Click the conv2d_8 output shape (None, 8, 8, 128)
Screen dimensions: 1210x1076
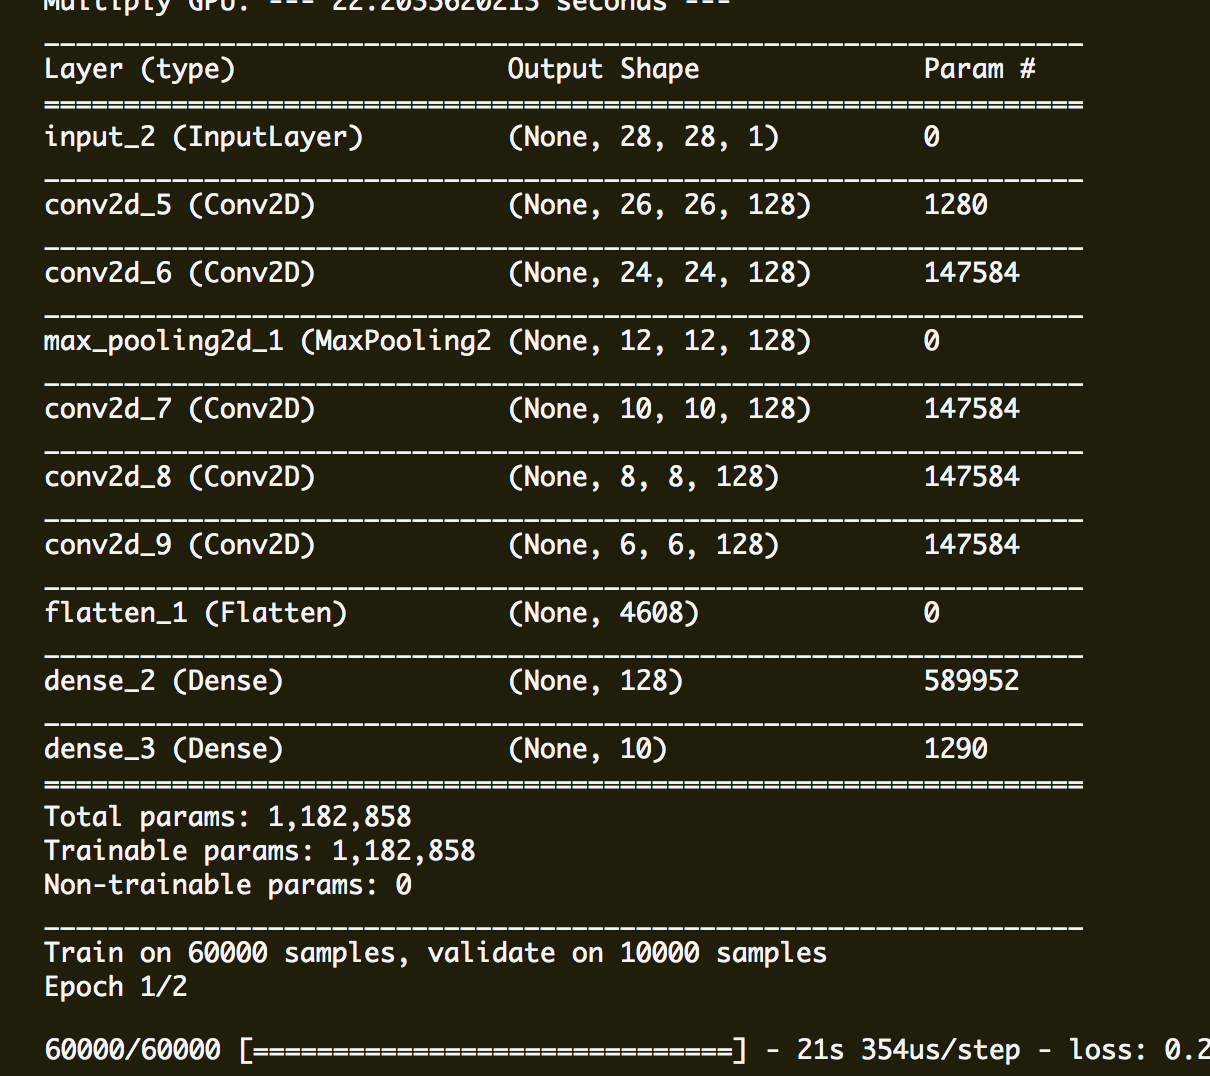[x=643, y=477]
